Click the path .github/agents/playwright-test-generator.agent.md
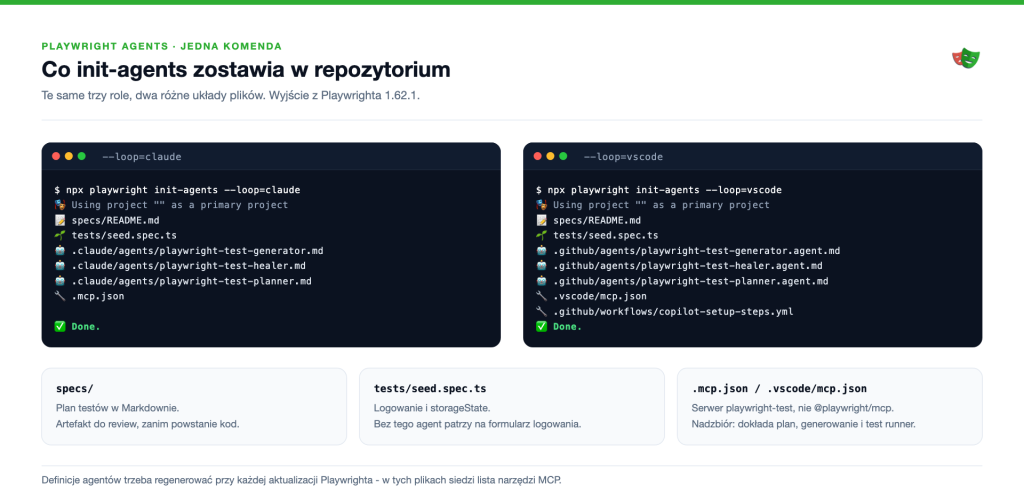The image size is (1024, 501). (x=697, y=251)
